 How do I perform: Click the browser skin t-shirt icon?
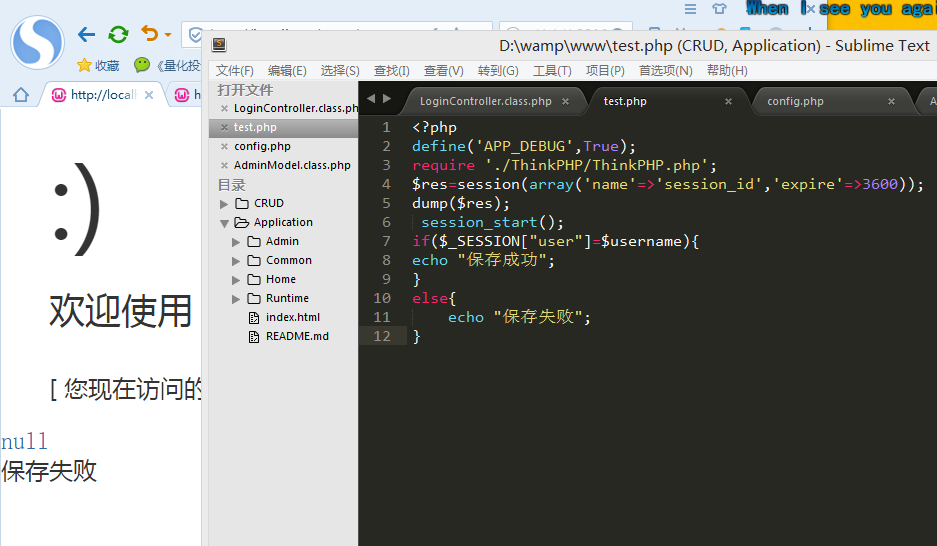(719, 9)
